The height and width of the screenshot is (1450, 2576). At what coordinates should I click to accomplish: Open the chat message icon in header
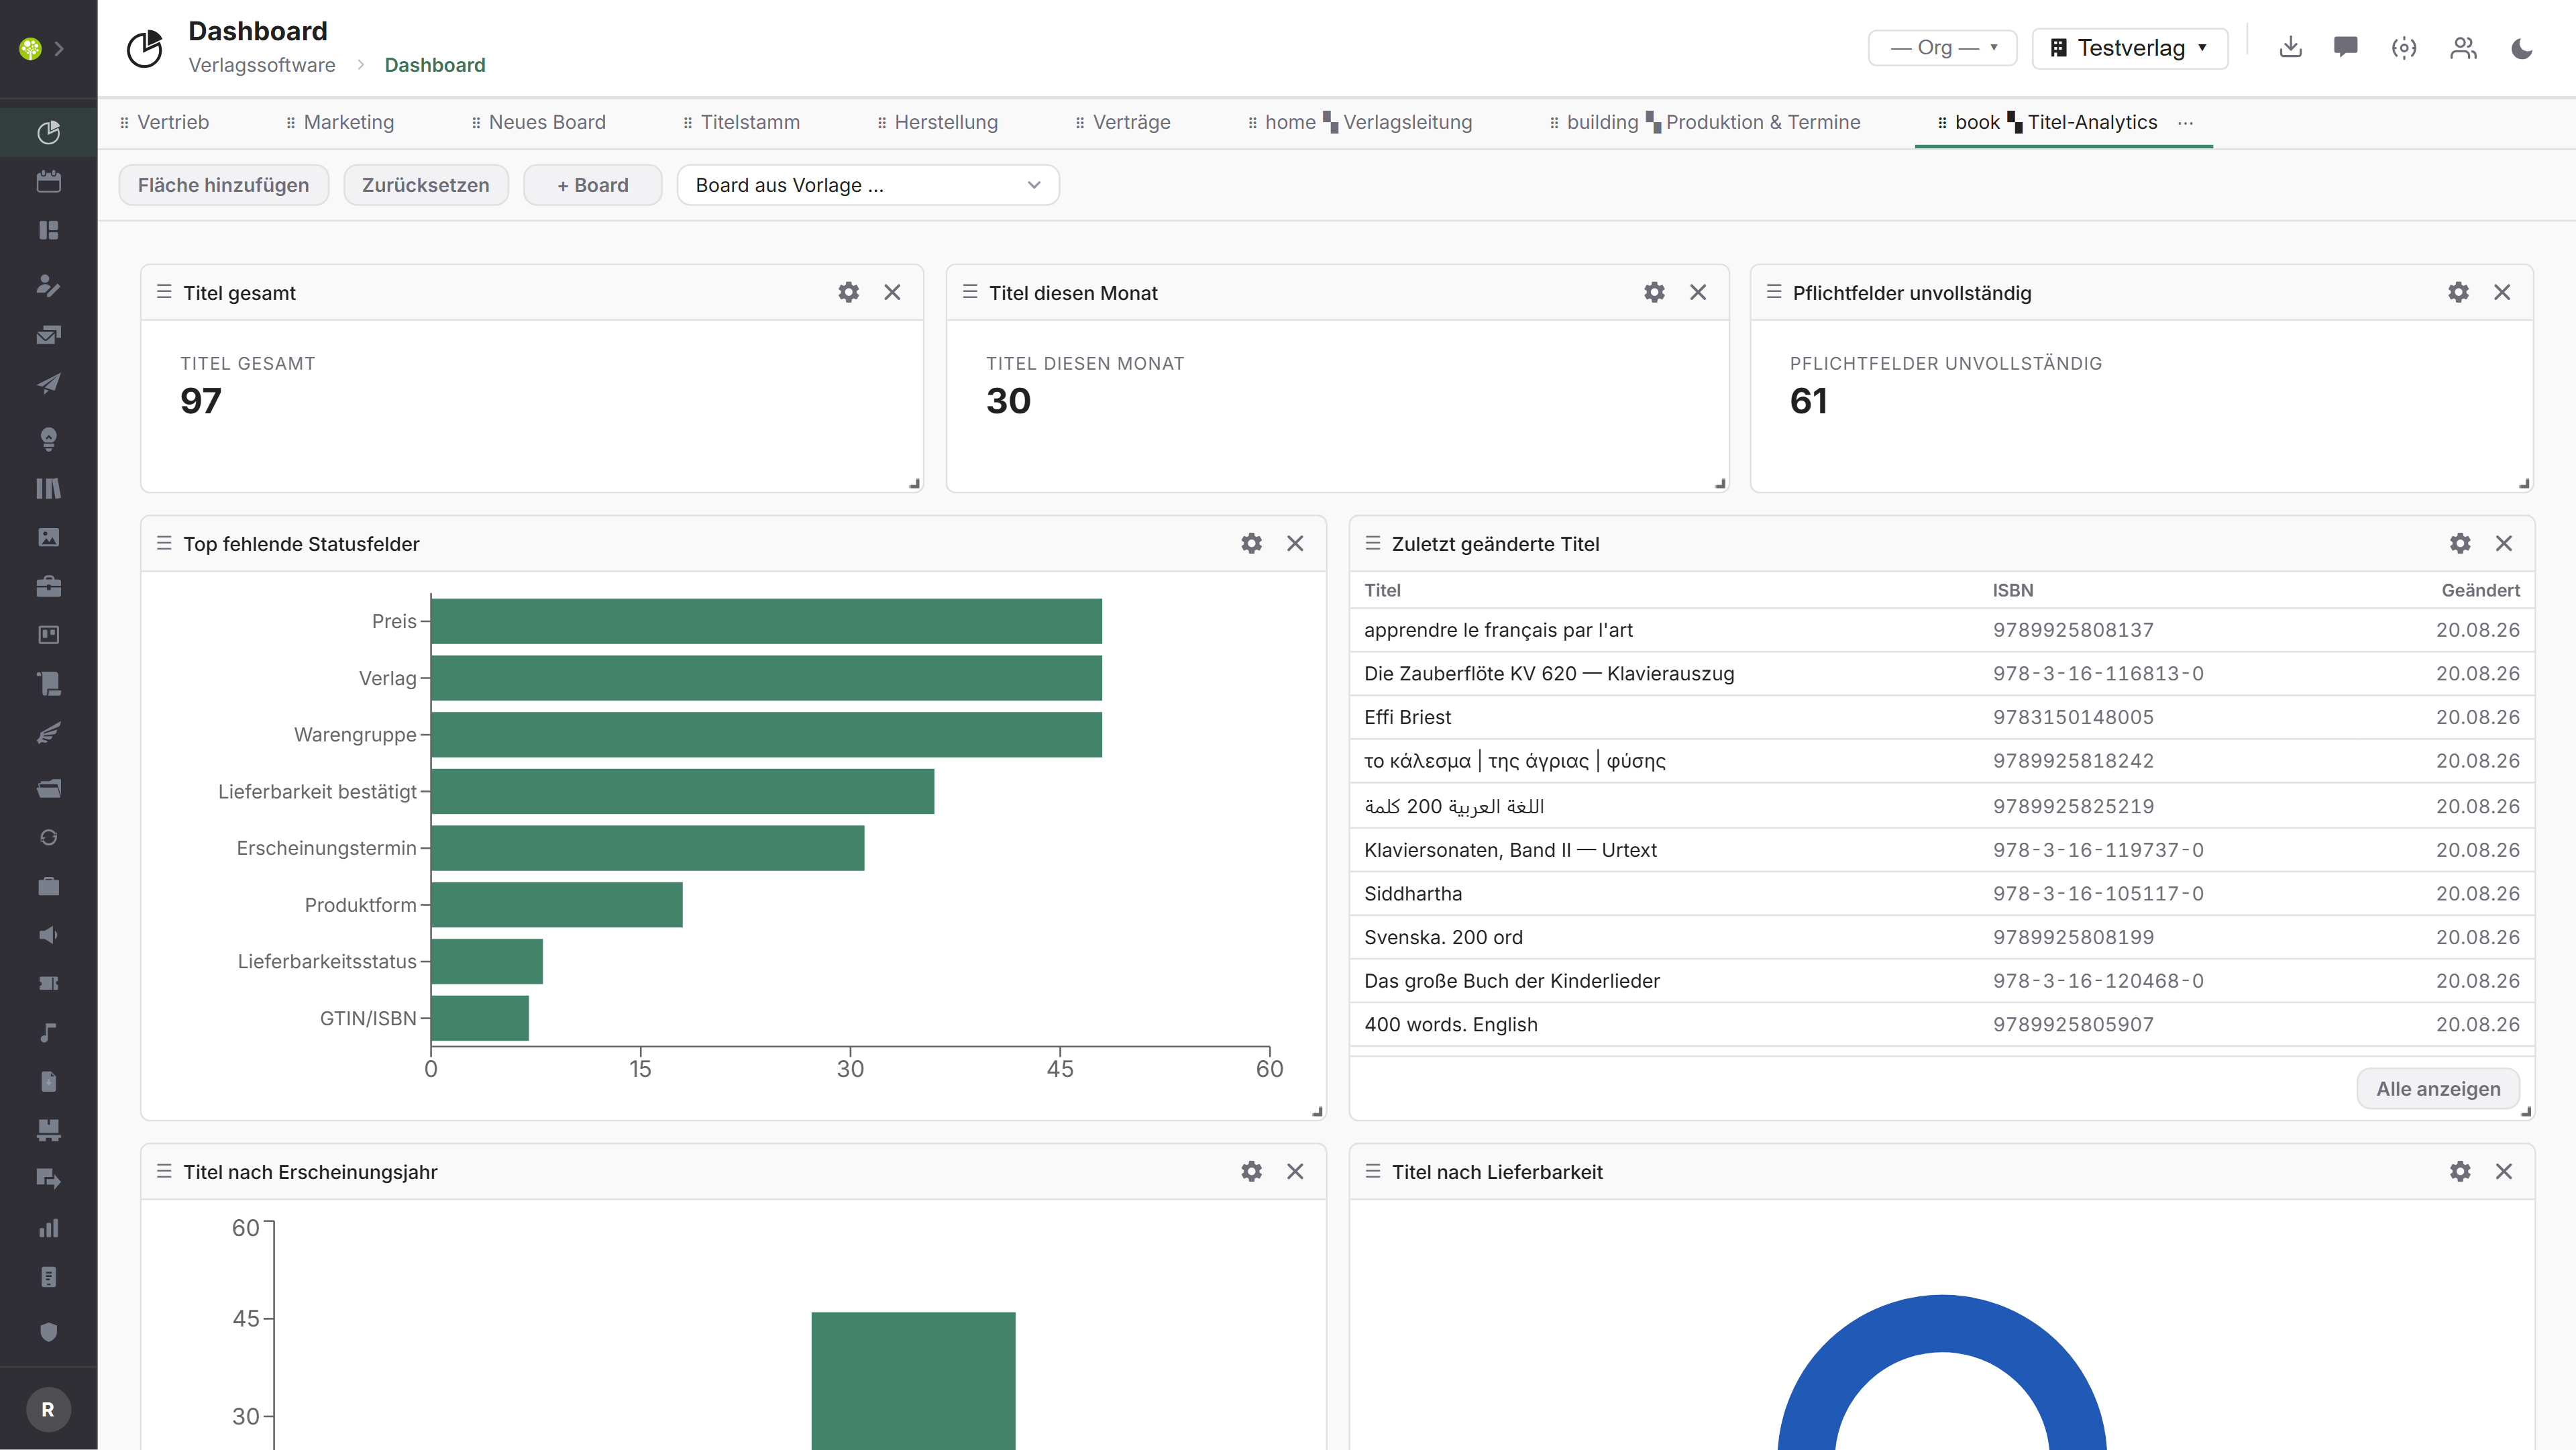(2346, 47)
